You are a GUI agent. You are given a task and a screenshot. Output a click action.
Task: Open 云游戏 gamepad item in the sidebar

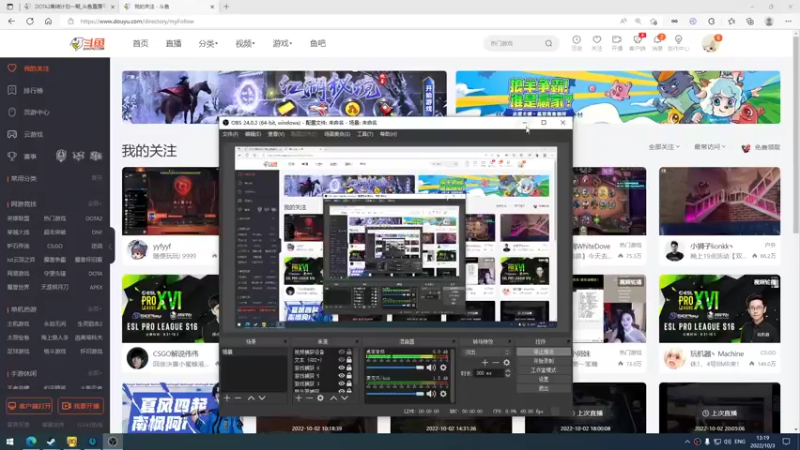coord(27,134)
